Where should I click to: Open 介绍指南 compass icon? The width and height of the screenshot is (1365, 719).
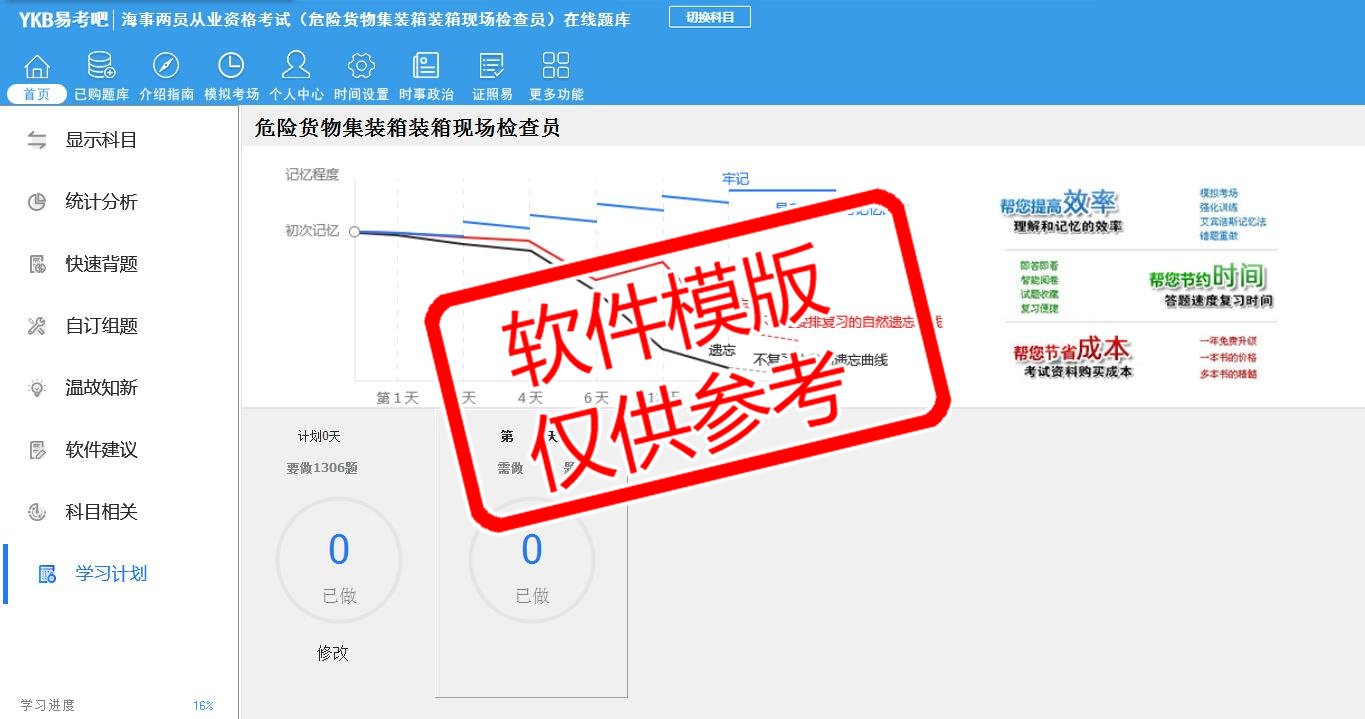click(166, 67)
